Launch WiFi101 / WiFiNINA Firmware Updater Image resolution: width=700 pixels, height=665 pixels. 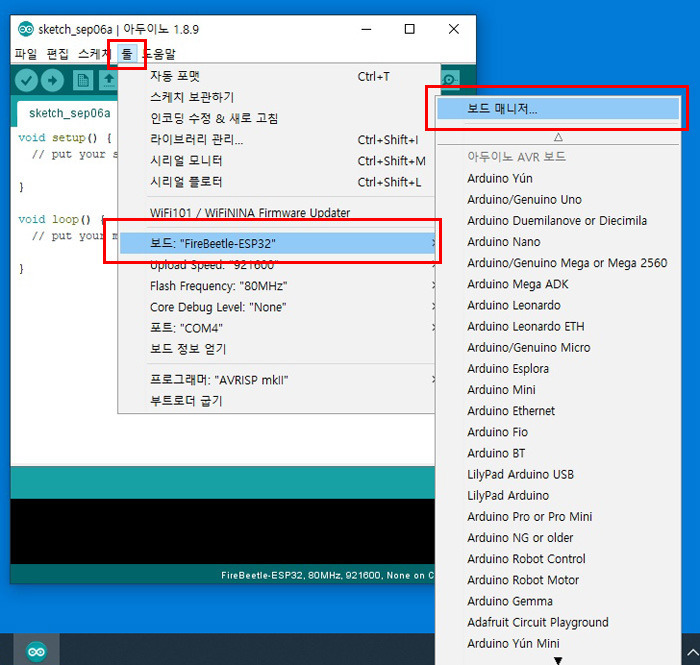click(277, 213)
